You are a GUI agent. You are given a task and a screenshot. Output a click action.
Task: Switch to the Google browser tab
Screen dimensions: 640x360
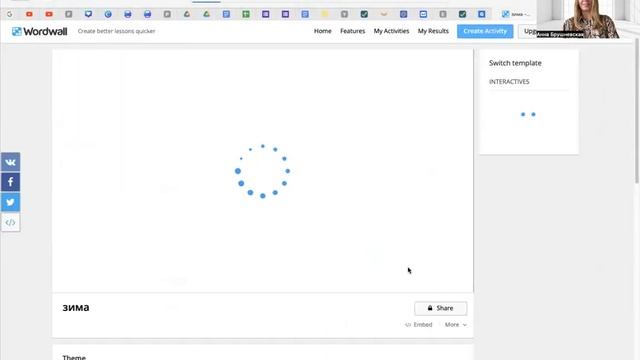coord(9,14)
